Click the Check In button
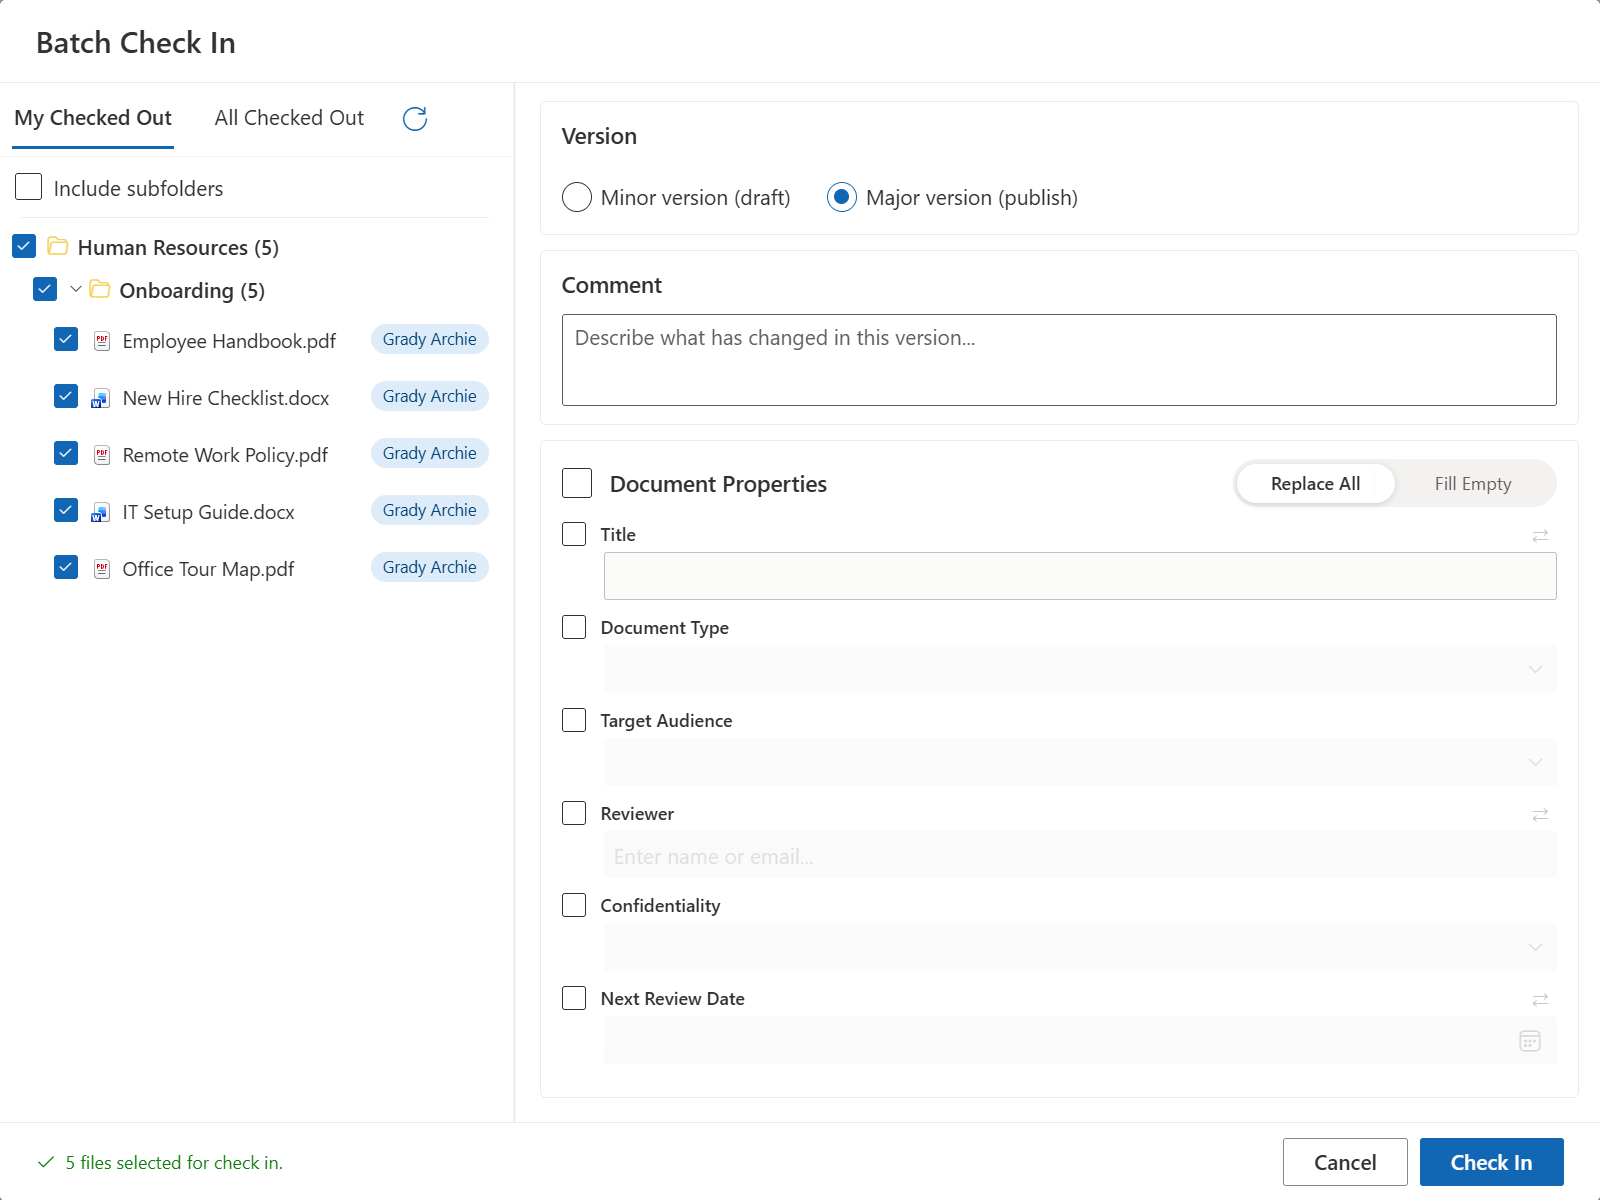The width and height of the screenshot is (1600, 1200). pos(1491,1162)
